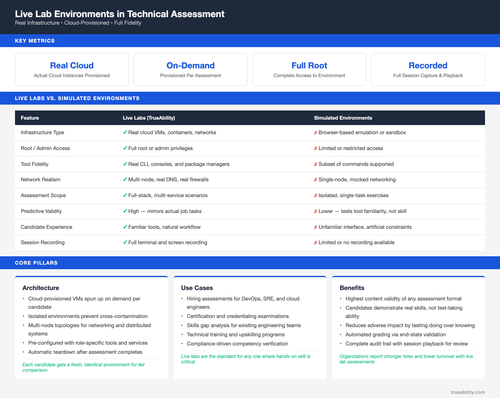Click the CORE PILLARS section header
This screenshot has width=500, height=398.
[36, 263]
